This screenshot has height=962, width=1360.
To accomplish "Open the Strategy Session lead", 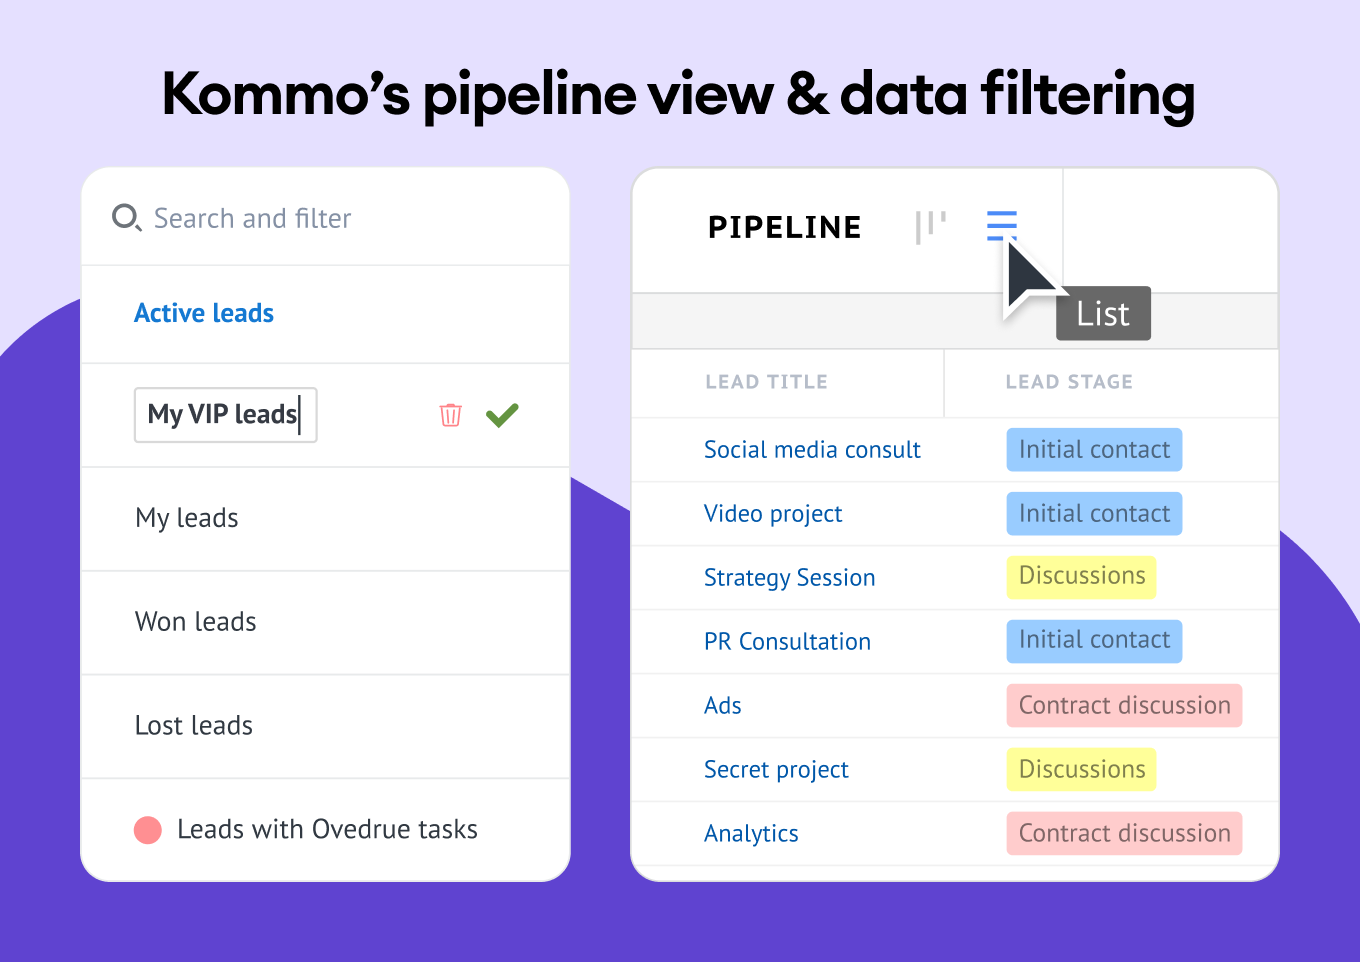I will tap(789, 578).
